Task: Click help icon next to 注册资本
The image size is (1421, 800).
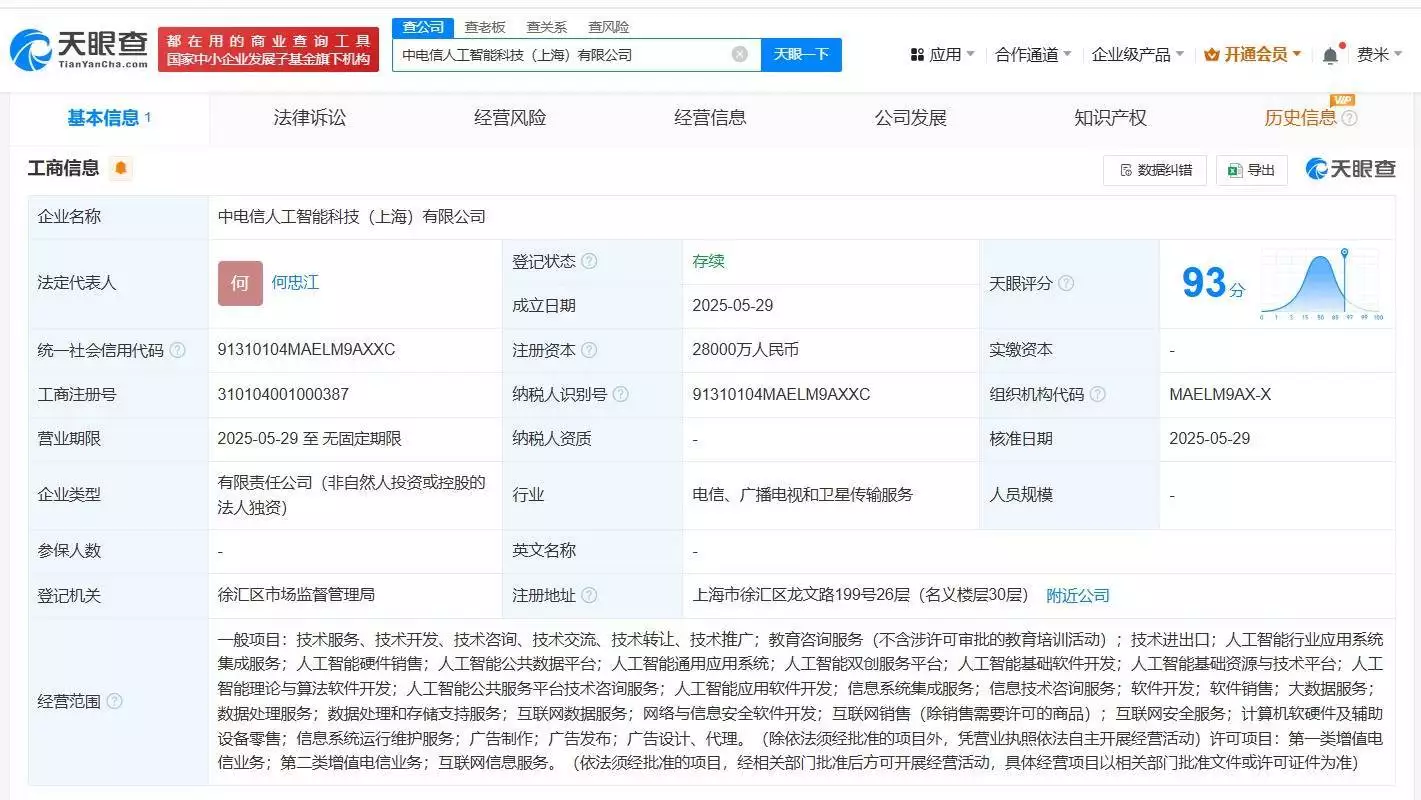Action: (589, 350)
